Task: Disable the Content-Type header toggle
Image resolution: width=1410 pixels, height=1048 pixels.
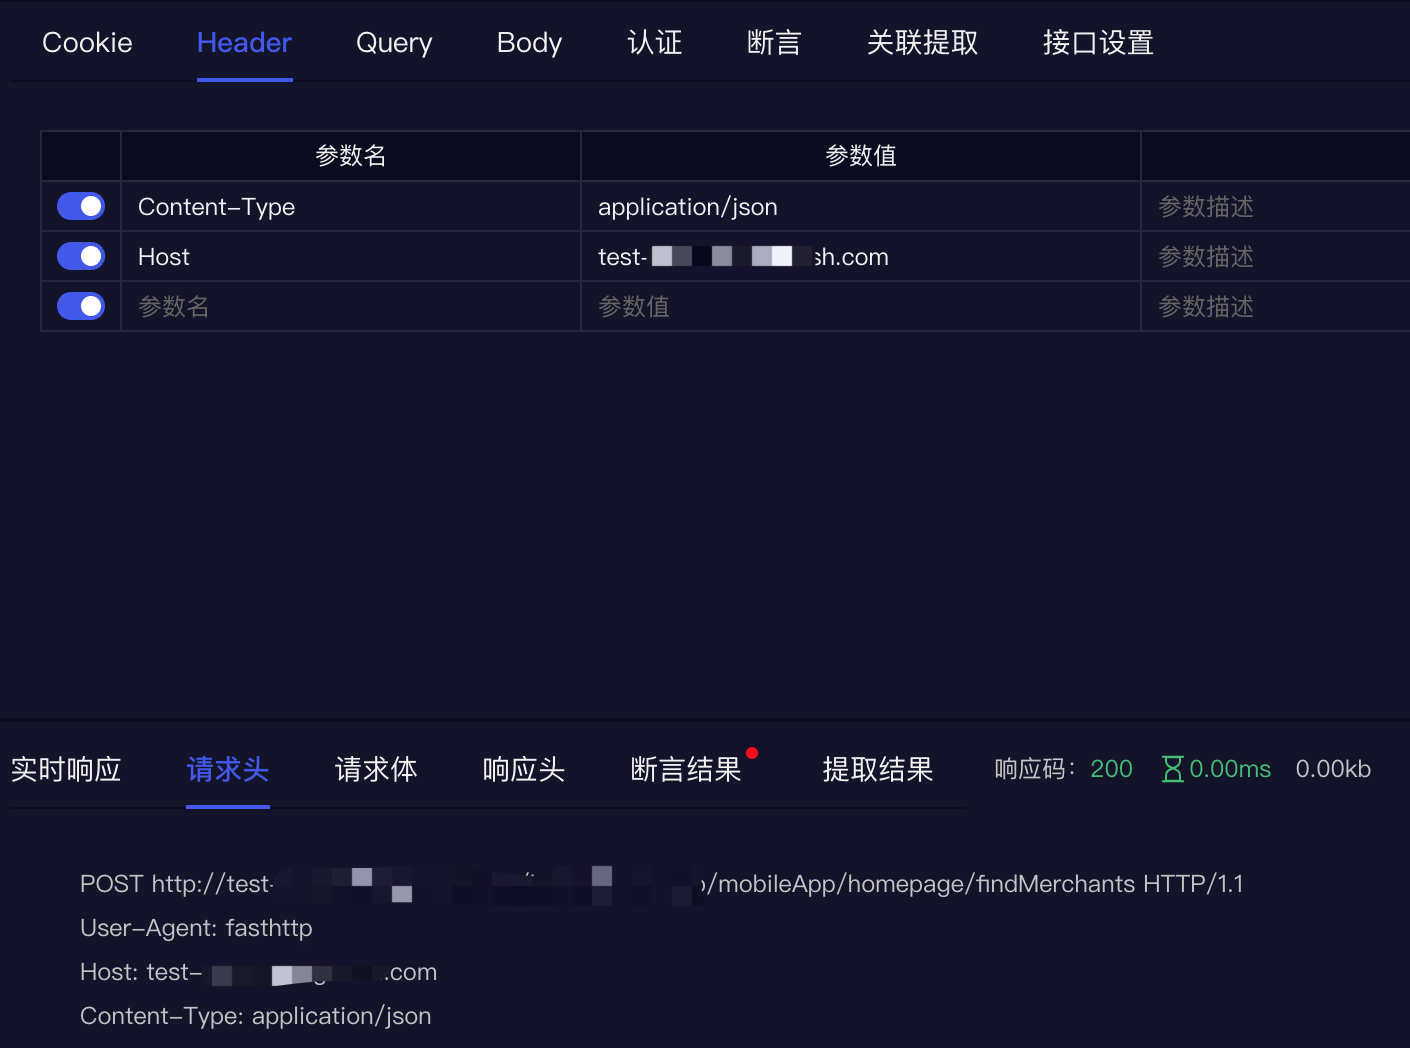Action: coord(81,206)
